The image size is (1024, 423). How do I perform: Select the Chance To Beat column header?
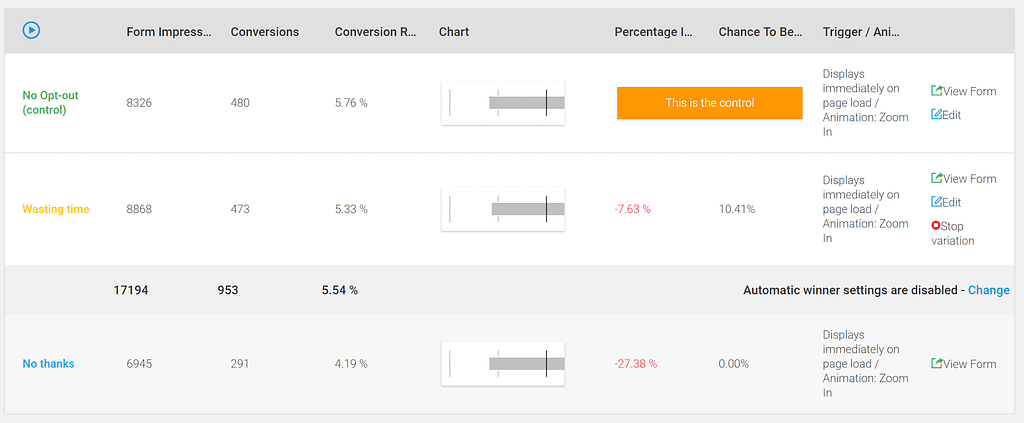pyautogui.click(x=760, y=32)
